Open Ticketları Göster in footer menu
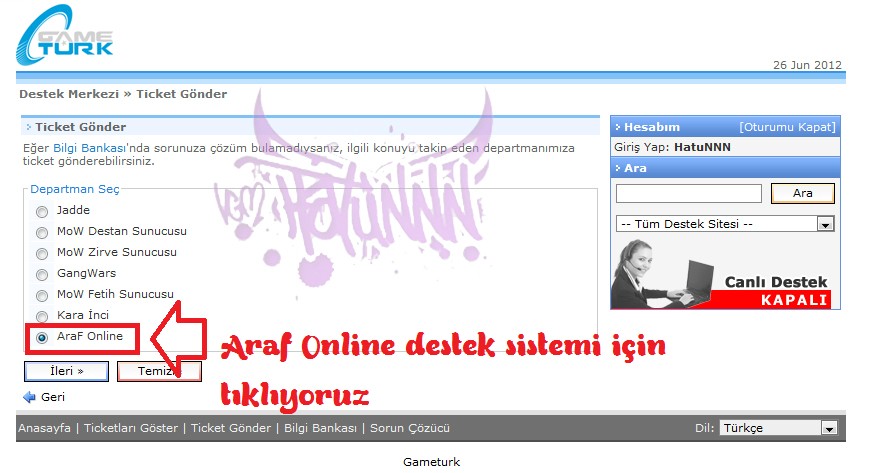873x473 pixels. pos(131,428)
